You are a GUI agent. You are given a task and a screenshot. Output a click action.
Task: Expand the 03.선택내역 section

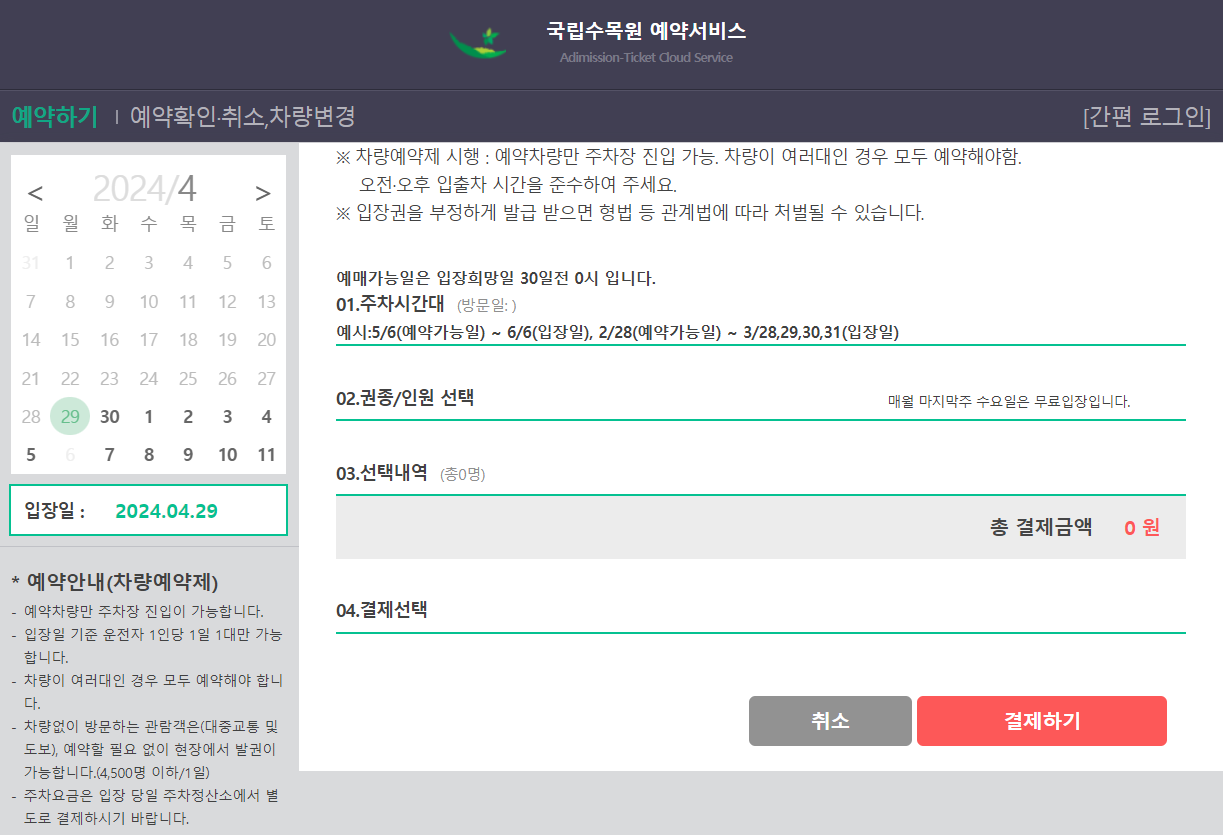click(x=382, y=473)
